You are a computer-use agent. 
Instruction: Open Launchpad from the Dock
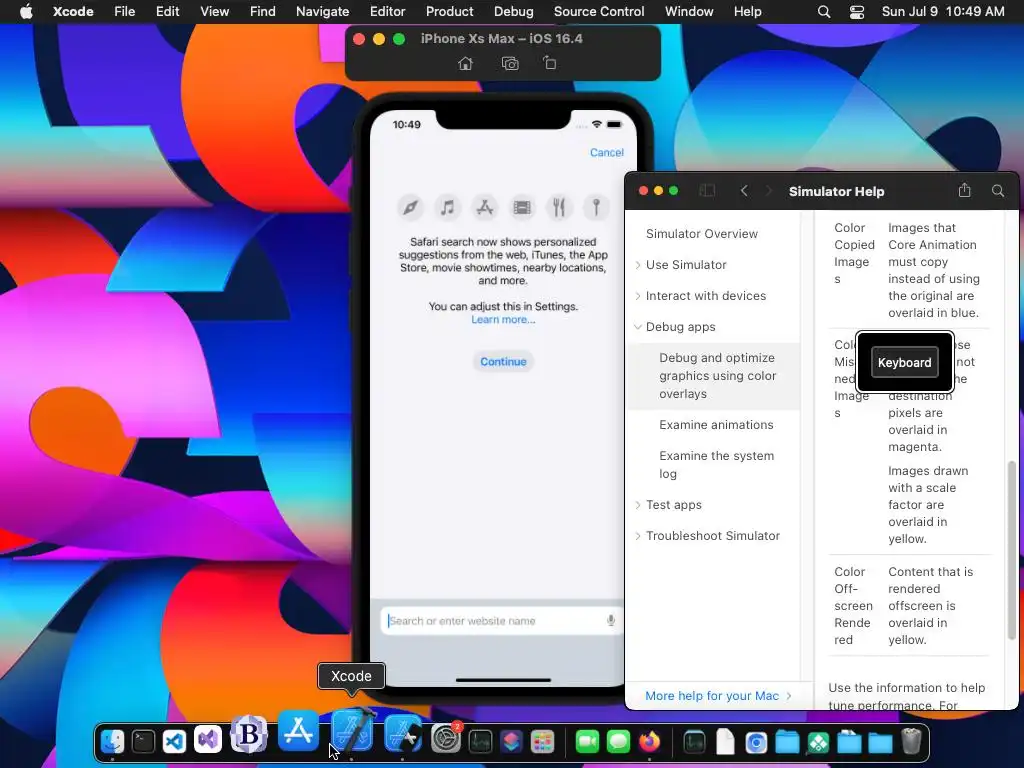(x=542, y=741)
